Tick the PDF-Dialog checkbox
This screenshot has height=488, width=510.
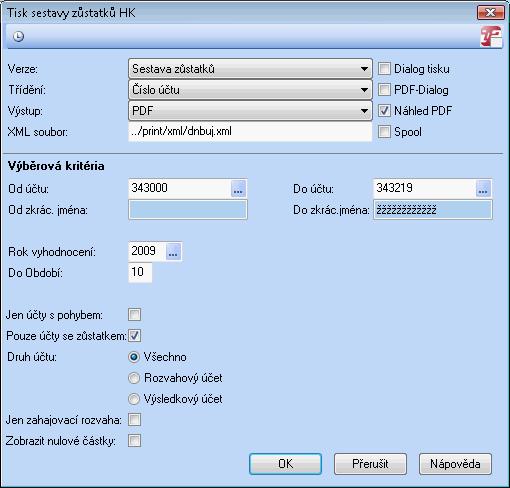pos(384,90)
